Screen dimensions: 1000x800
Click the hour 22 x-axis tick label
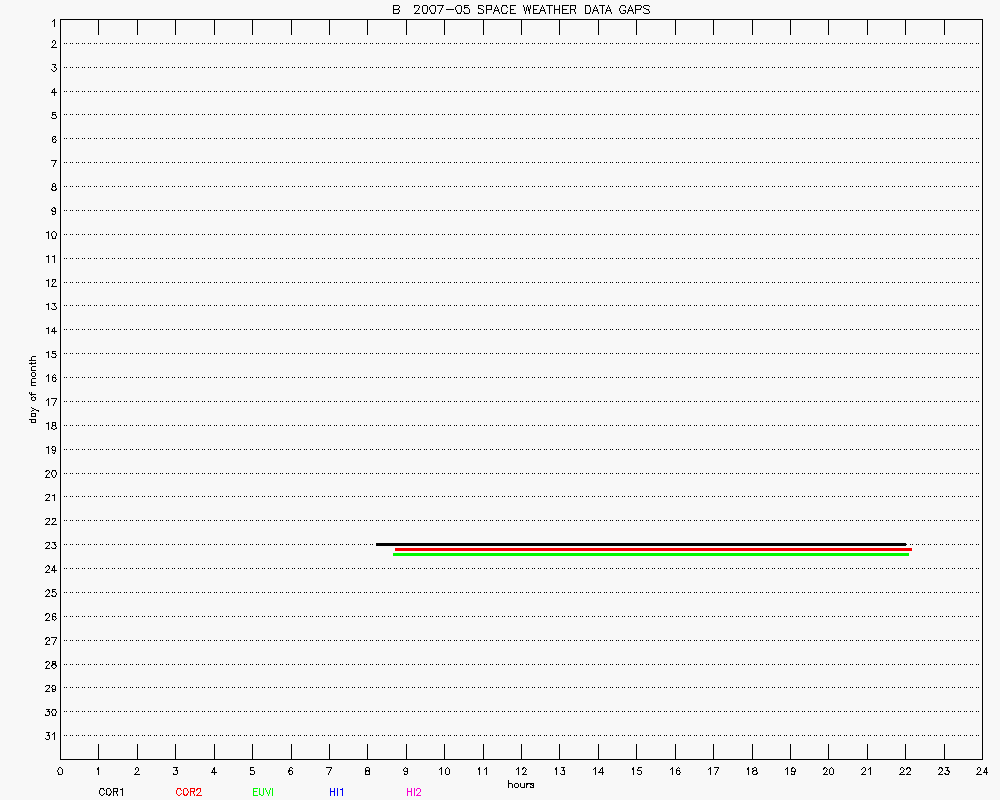[x=905, y=772]
